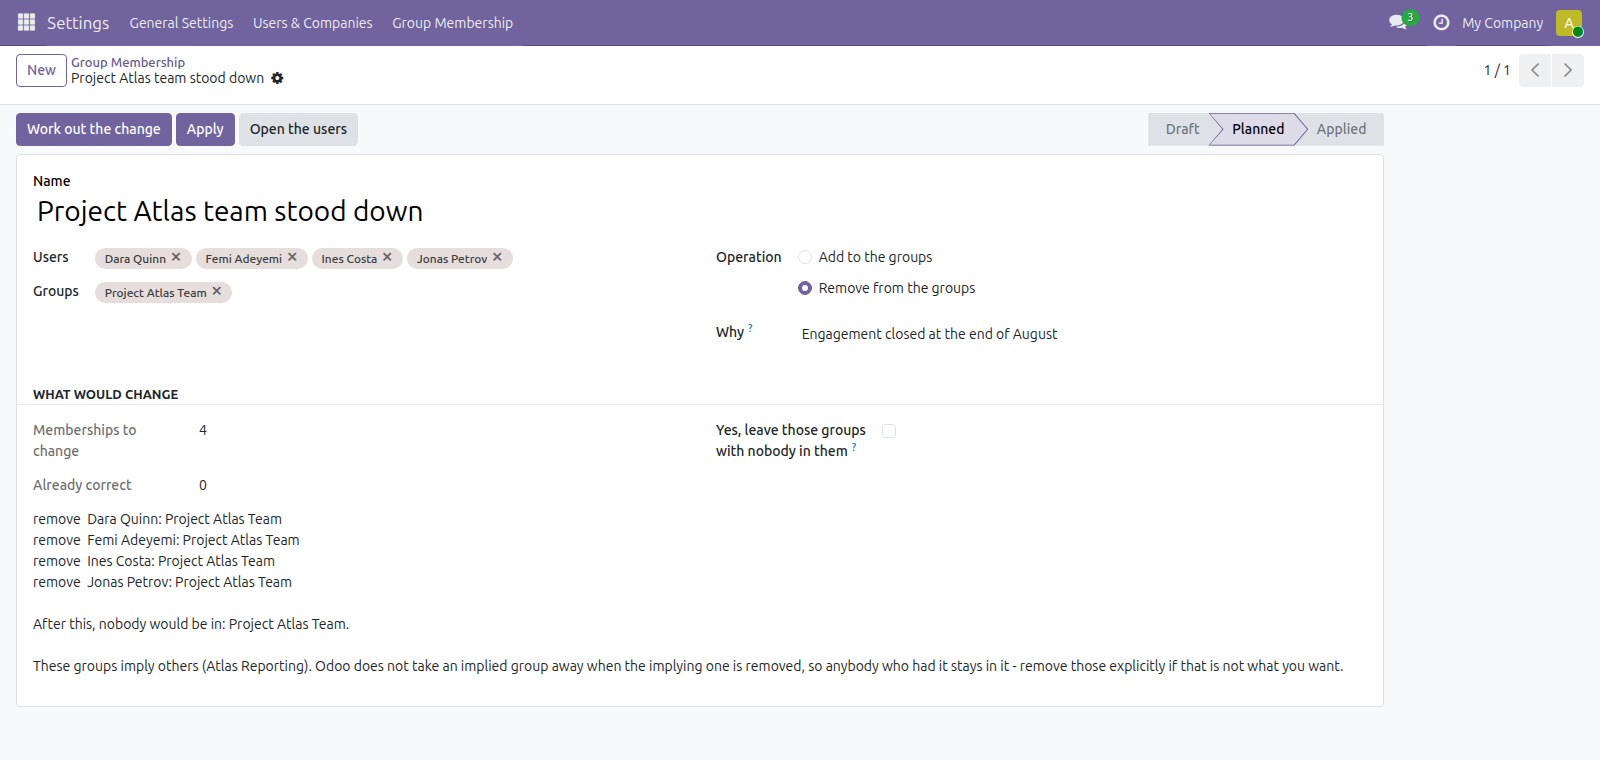Click Work out the change button
Image resolution: width=1600 pixels, height=760 pixels.
(x=94, y=129)
